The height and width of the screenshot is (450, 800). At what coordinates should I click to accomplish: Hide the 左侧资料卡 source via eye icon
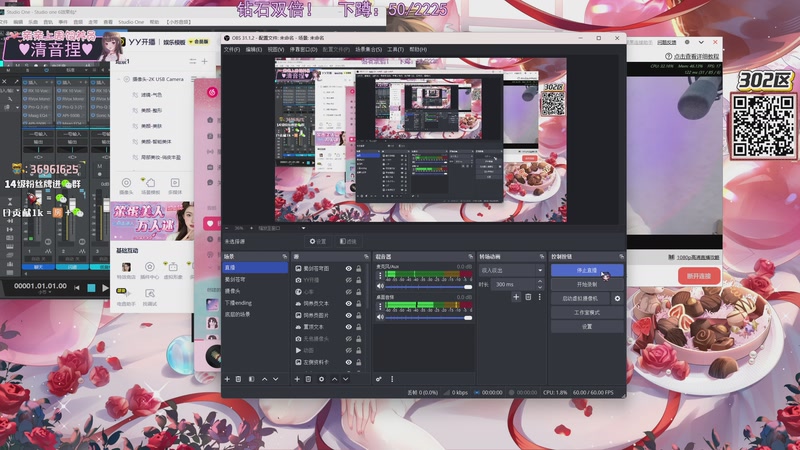tap(348, 362)
